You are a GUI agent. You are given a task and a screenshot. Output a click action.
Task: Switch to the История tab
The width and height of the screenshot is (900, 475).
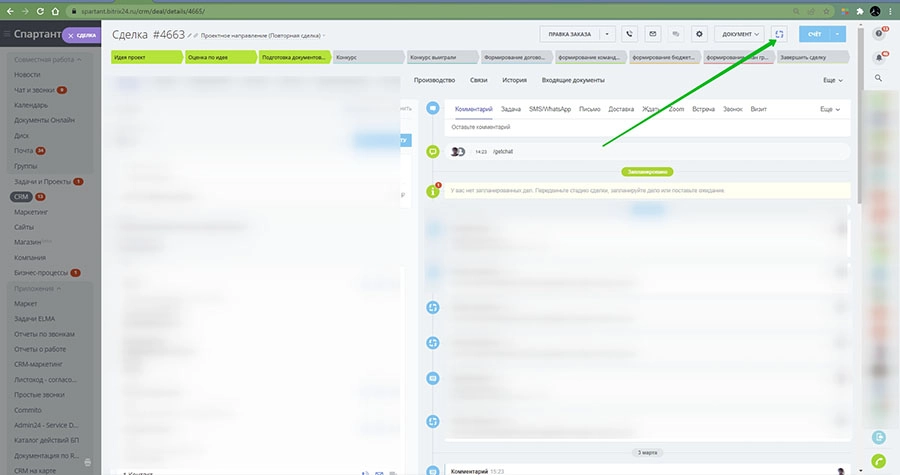[514, 80]
